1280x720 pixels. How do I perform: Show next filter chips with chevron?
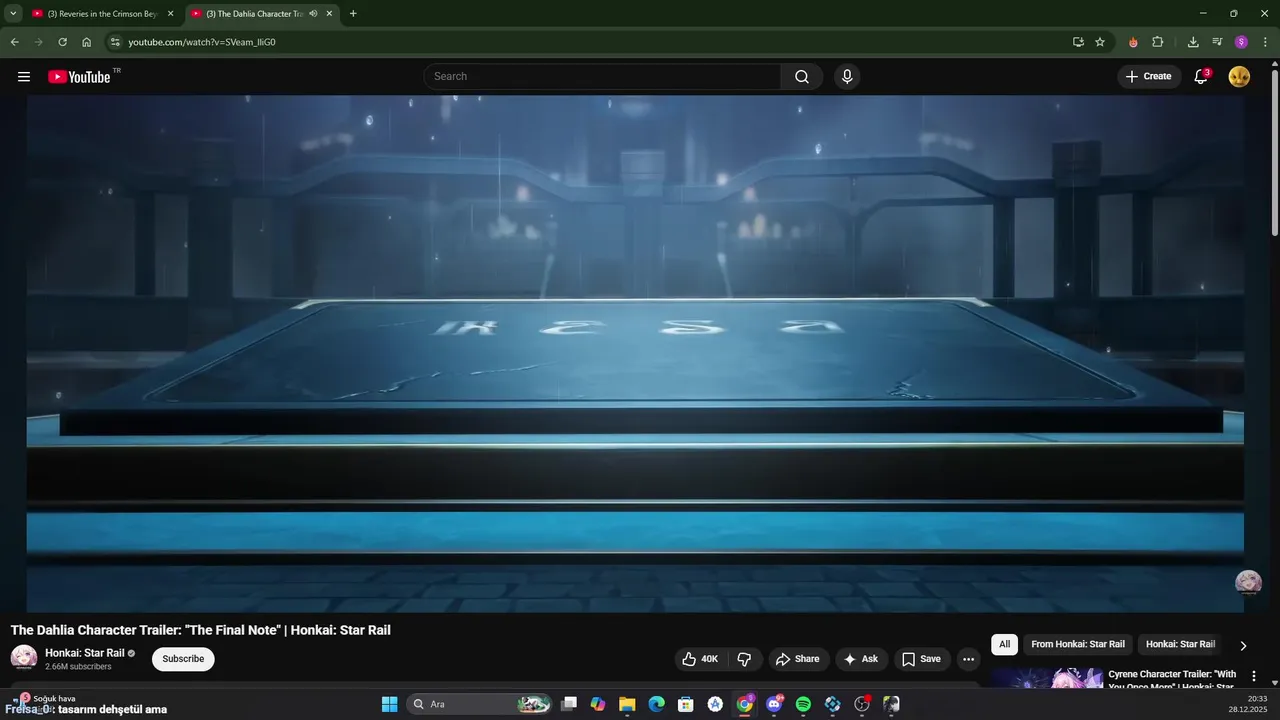click(x=1243, y=646)
